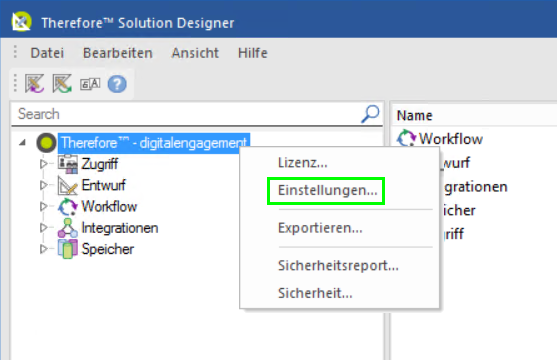Click the Integrationen node icon
Viewport: 557px width, 360px height.
[67, 228]
